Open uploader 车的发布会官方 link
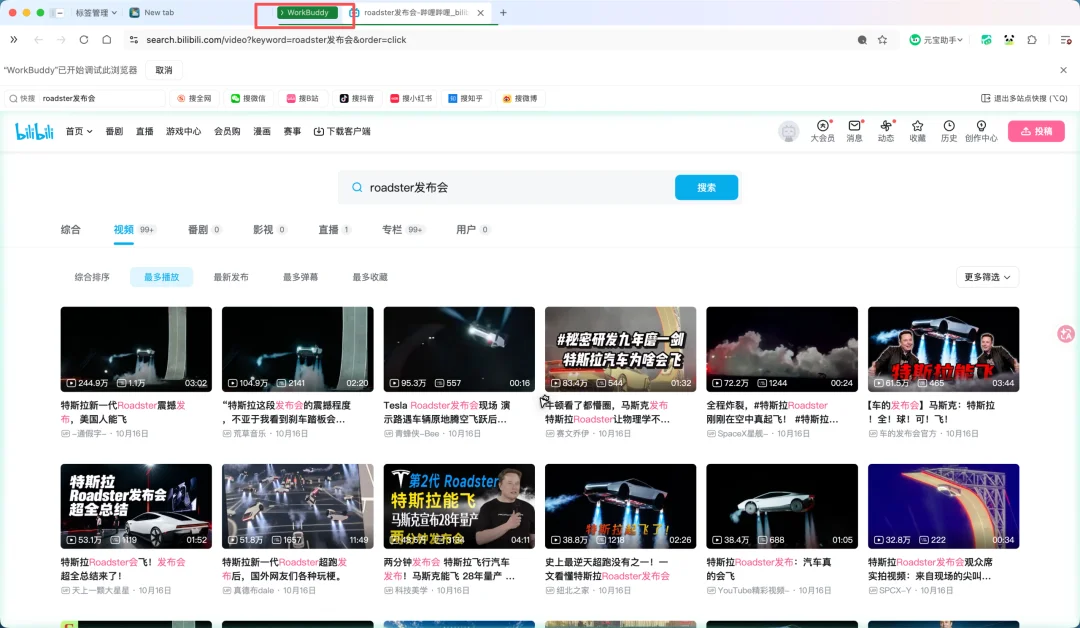1080x628 pixels. coord(906,434)
